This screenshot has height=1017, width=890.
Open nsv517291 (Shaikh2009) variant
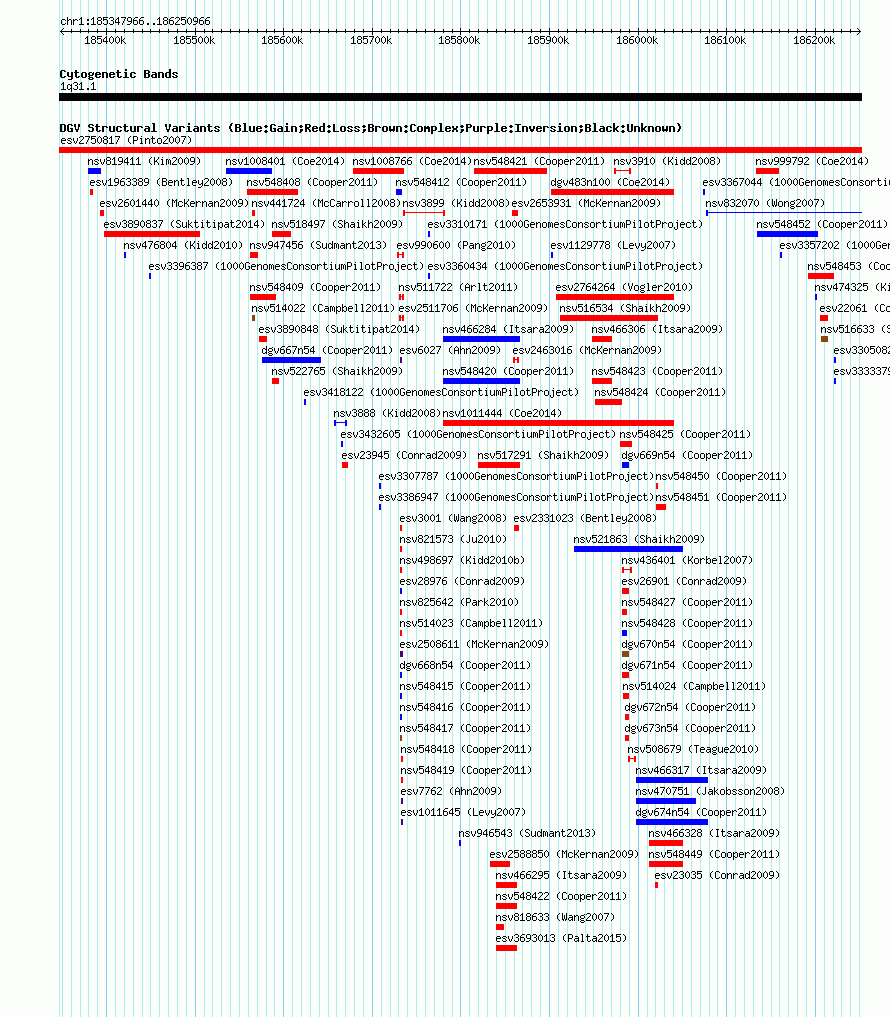pyautogui.click(x=544, y=455)
